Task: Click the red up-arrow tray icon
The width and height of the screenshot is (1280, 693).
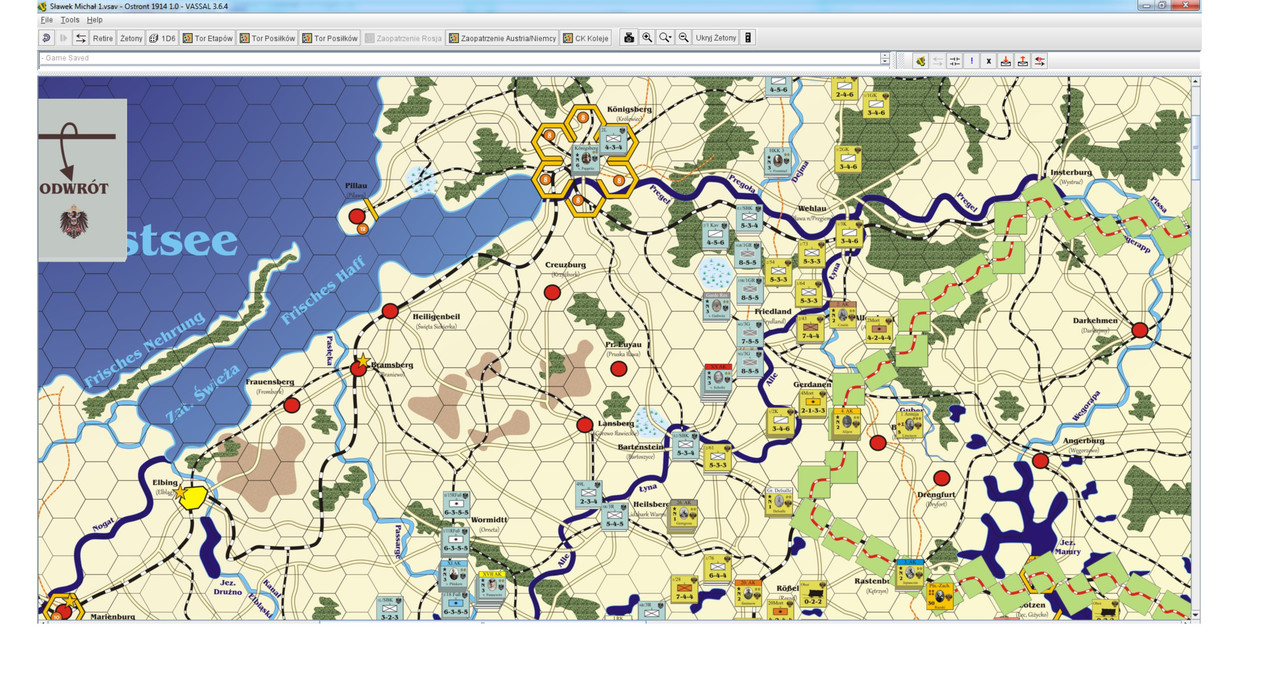Action: coord(1023,61)
